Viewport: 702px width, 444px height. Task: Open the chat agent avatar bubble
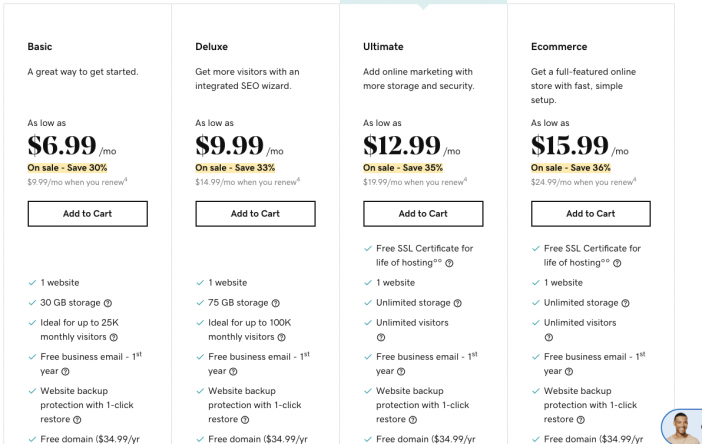[682, 427]
